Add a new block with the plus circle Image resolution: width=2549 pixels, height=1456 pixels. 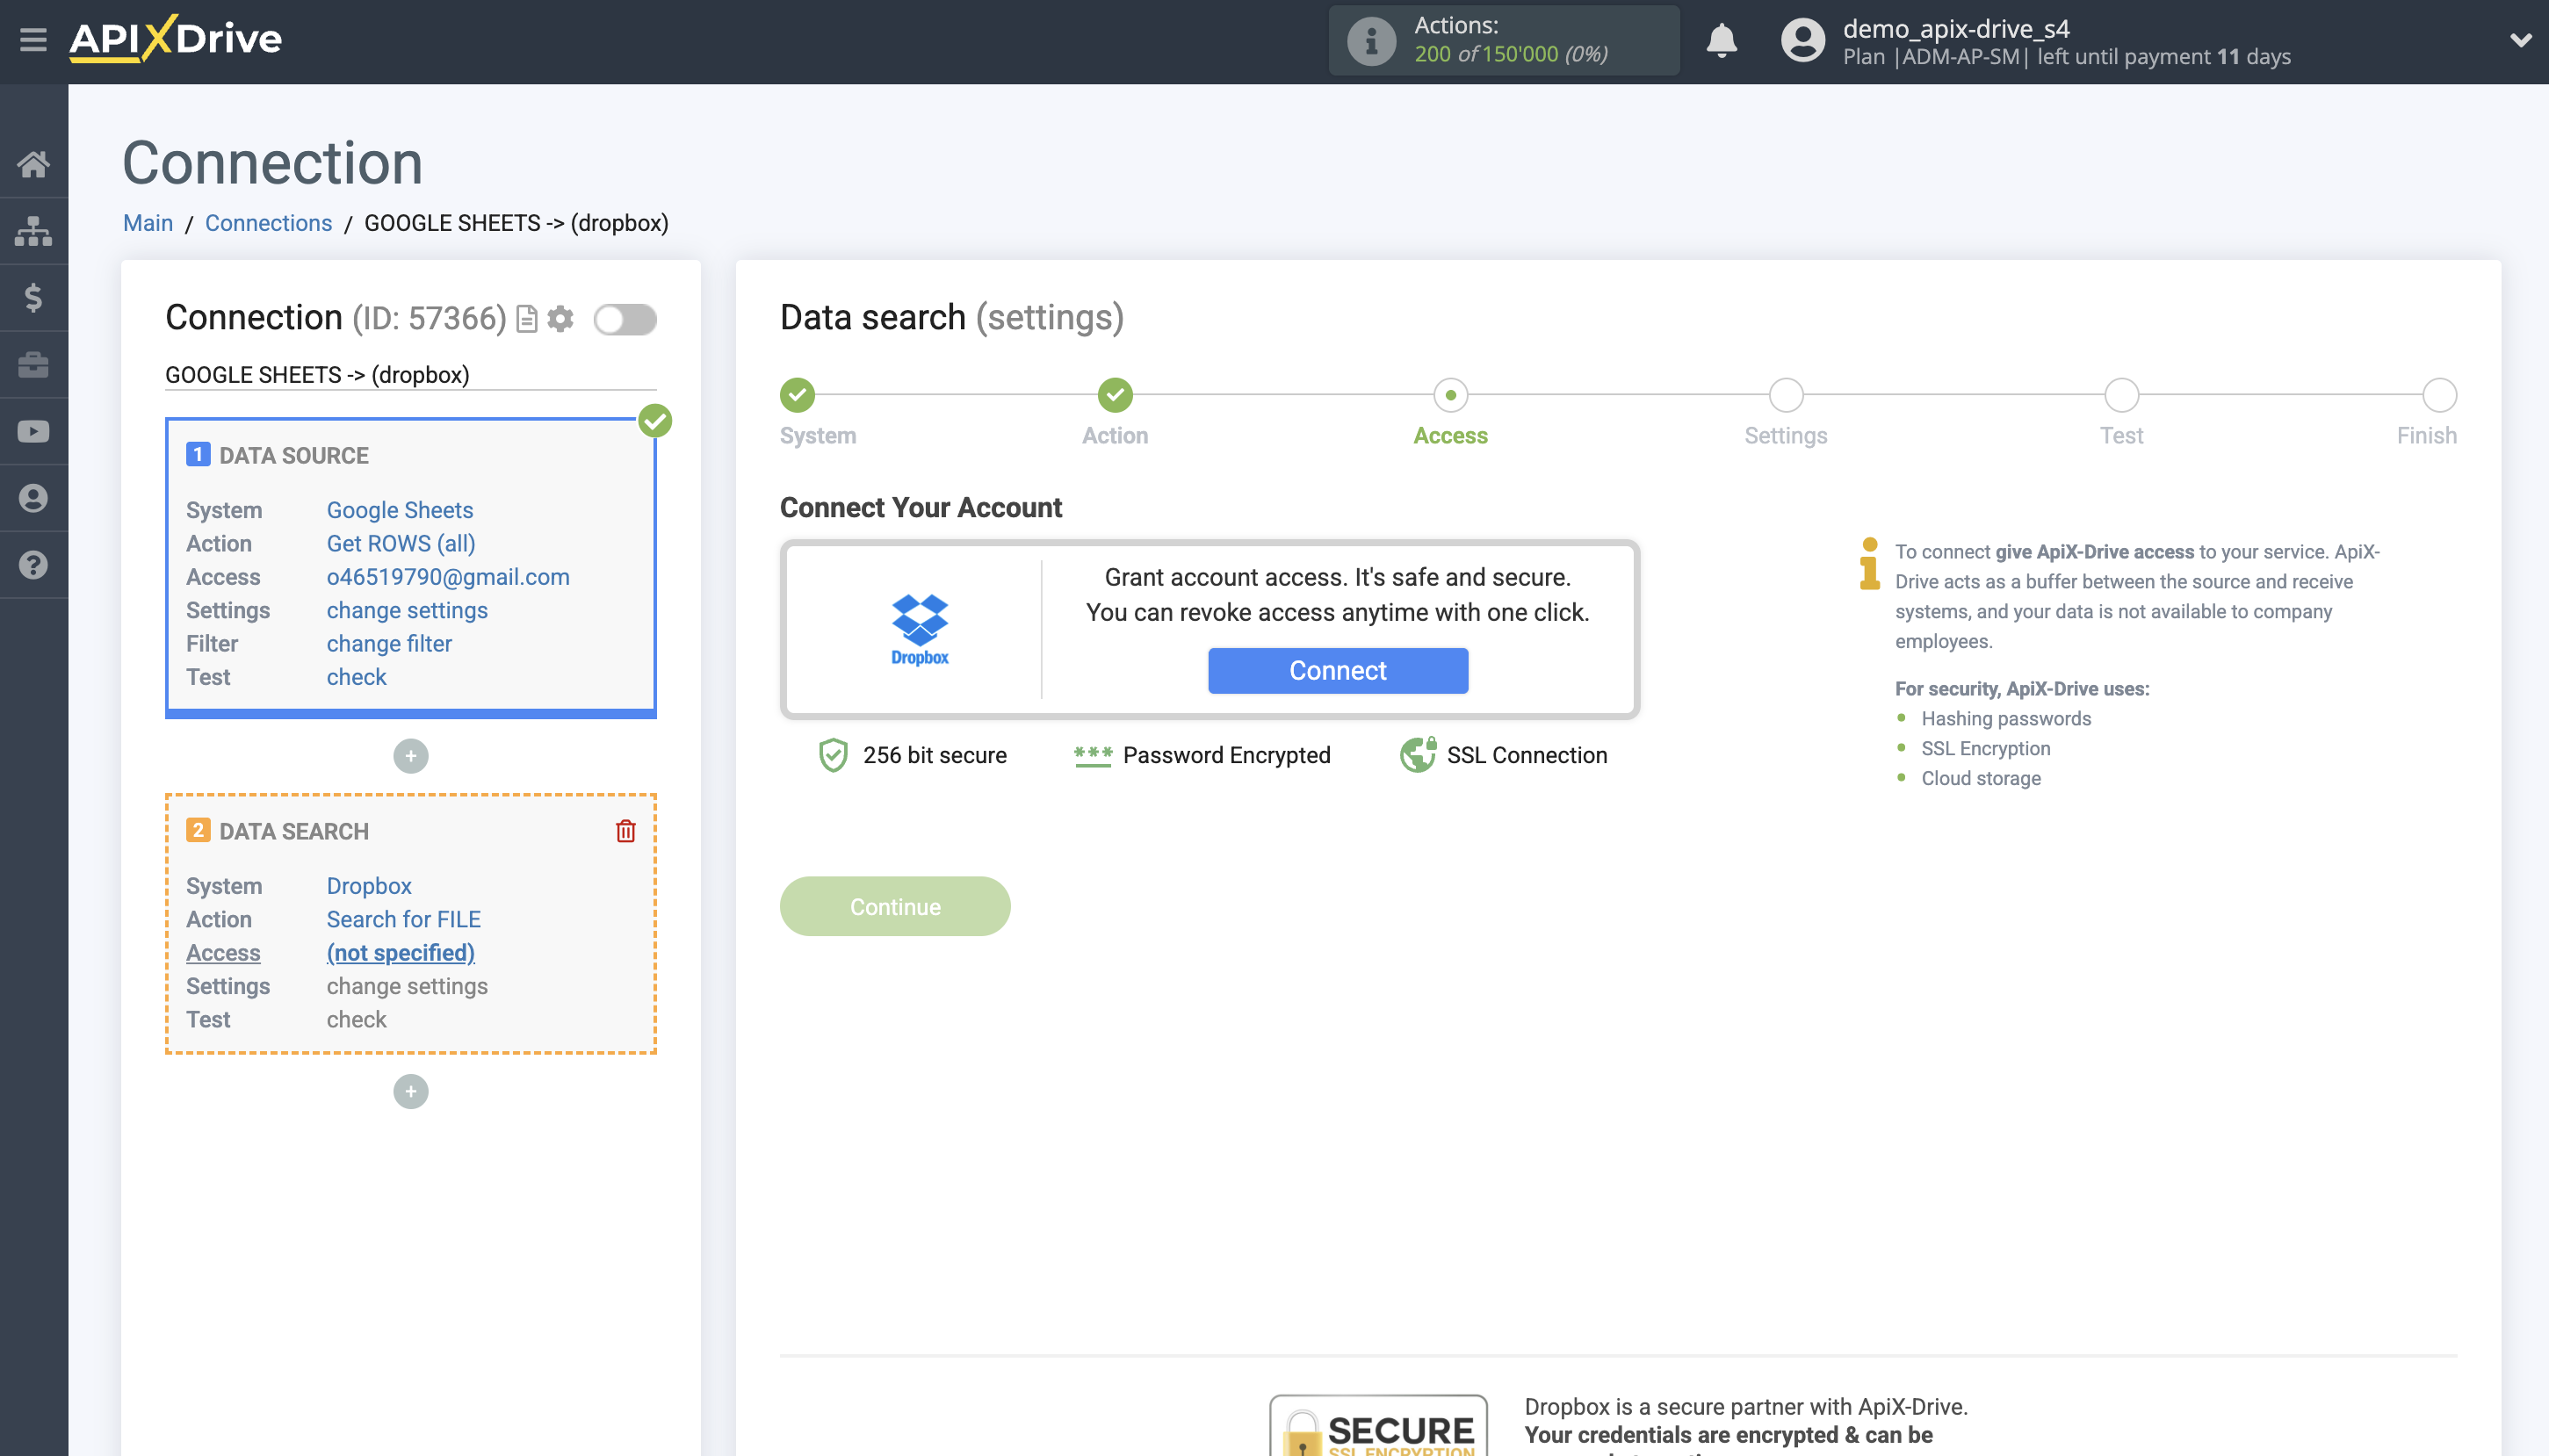click(410, 1091)
